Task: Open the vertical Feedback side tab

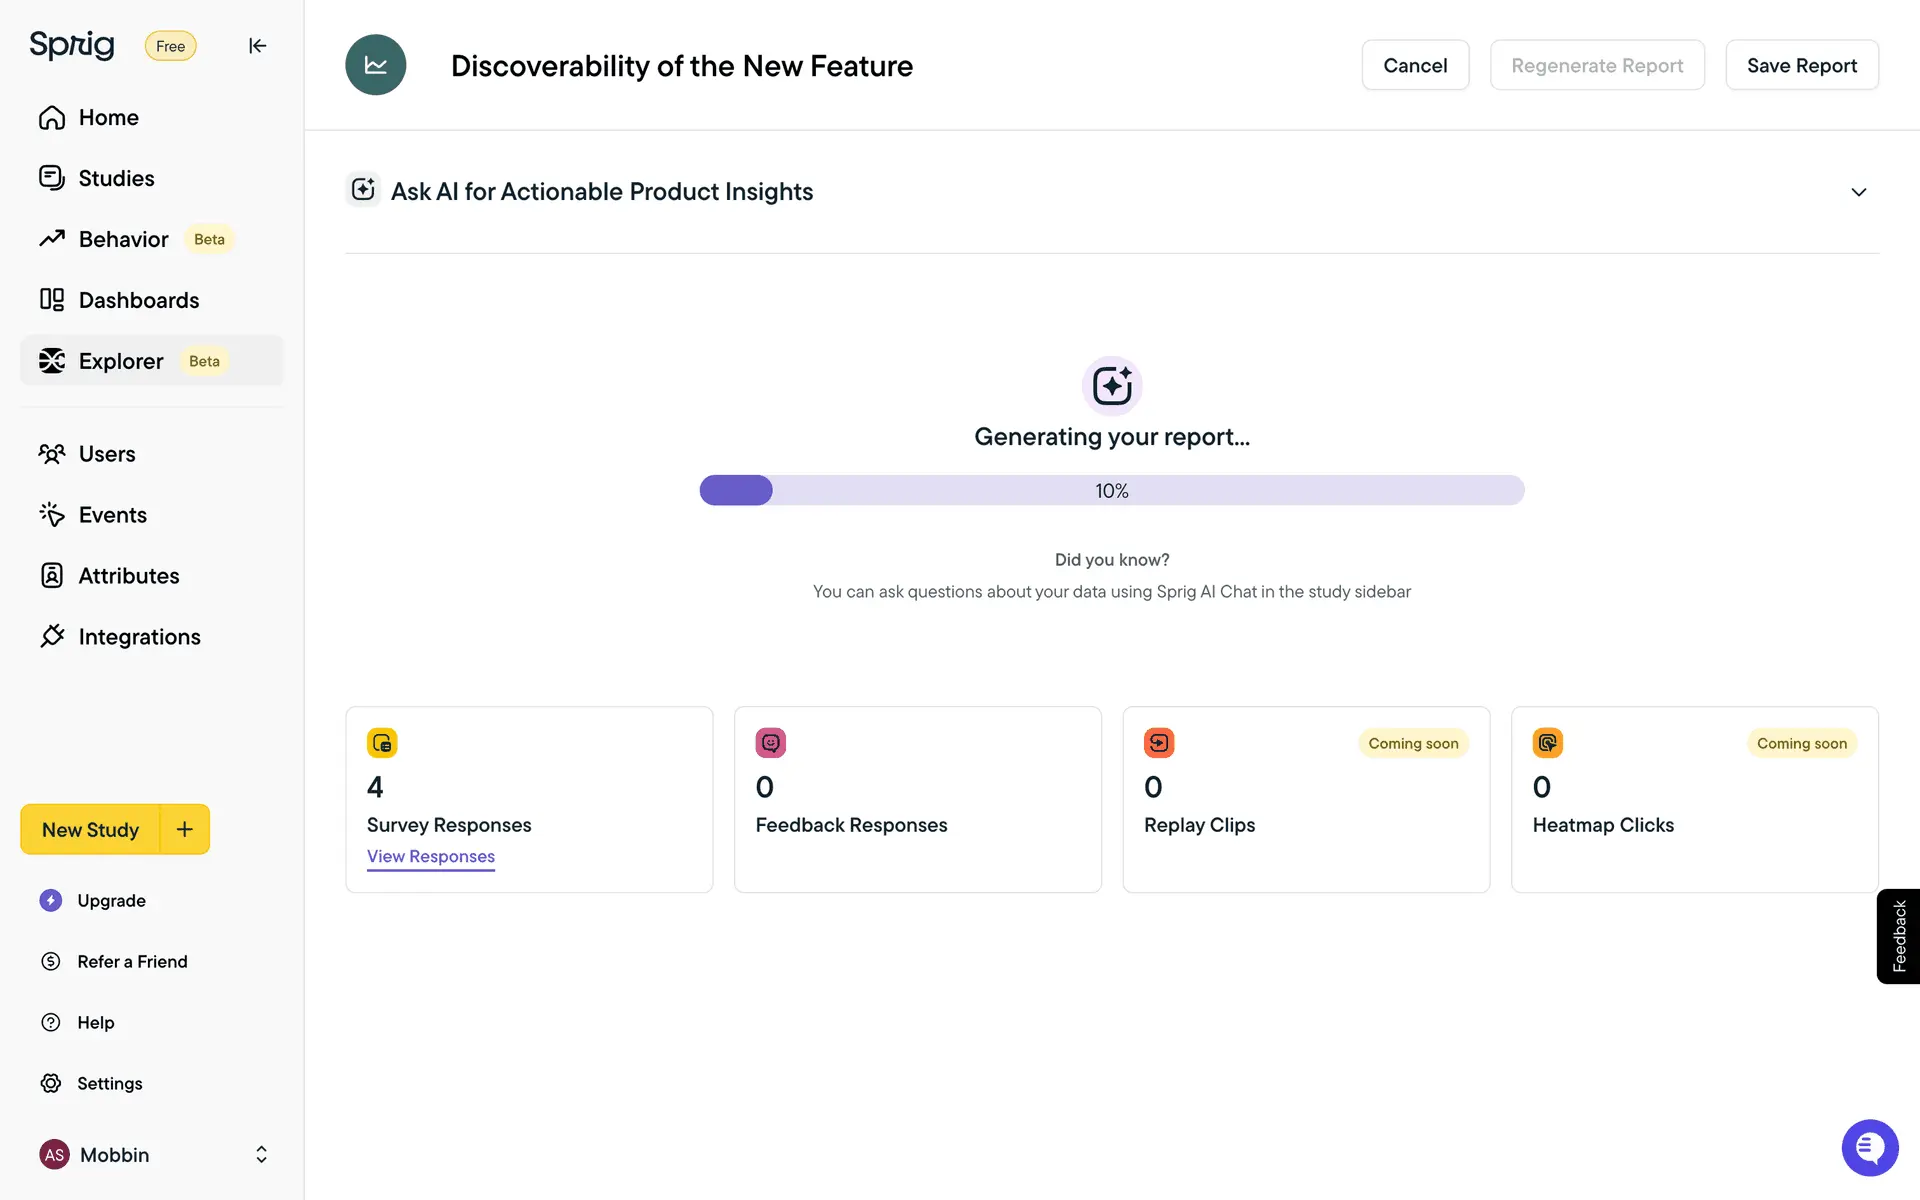Action: pyautogui.click(x=1898, y=936)
